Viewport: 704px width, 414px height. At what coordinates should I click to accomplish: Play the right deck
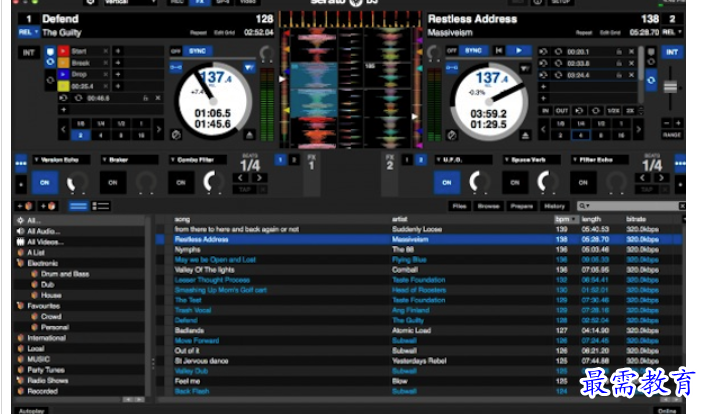(519, 51)
